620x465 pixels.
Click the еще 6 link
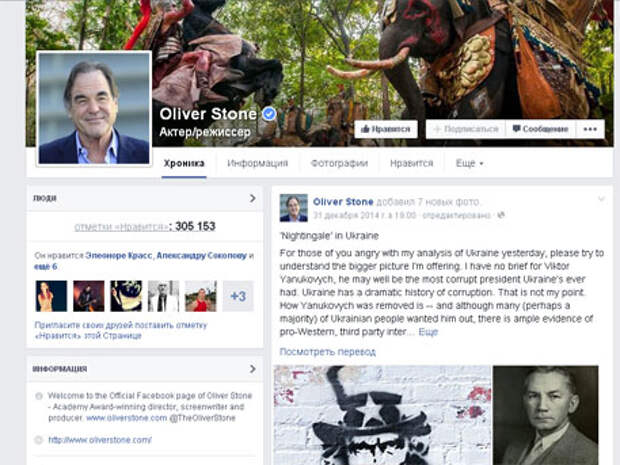[45, 267]
